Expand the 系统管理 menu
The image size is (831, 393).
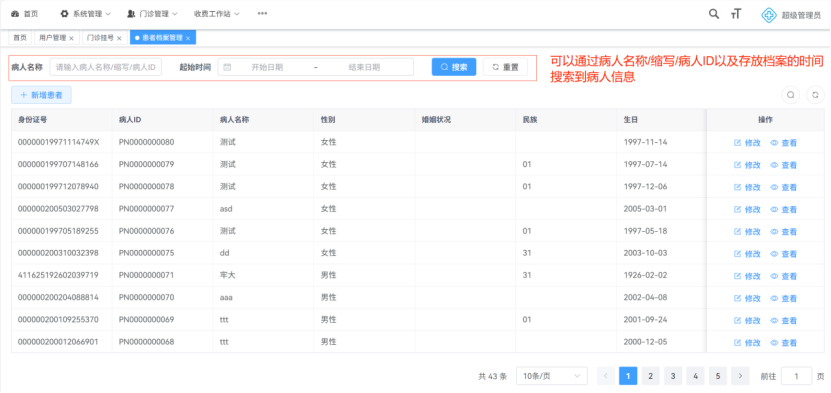(x=85, y=14)
